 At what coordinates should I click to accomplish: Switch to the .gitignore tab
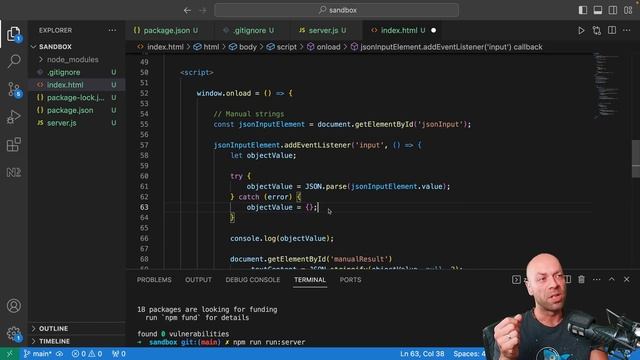(x=249, y=31)
